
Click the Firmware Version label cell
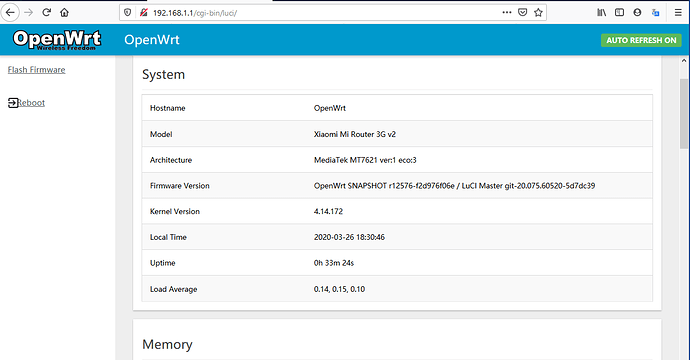tap(180, 185)
